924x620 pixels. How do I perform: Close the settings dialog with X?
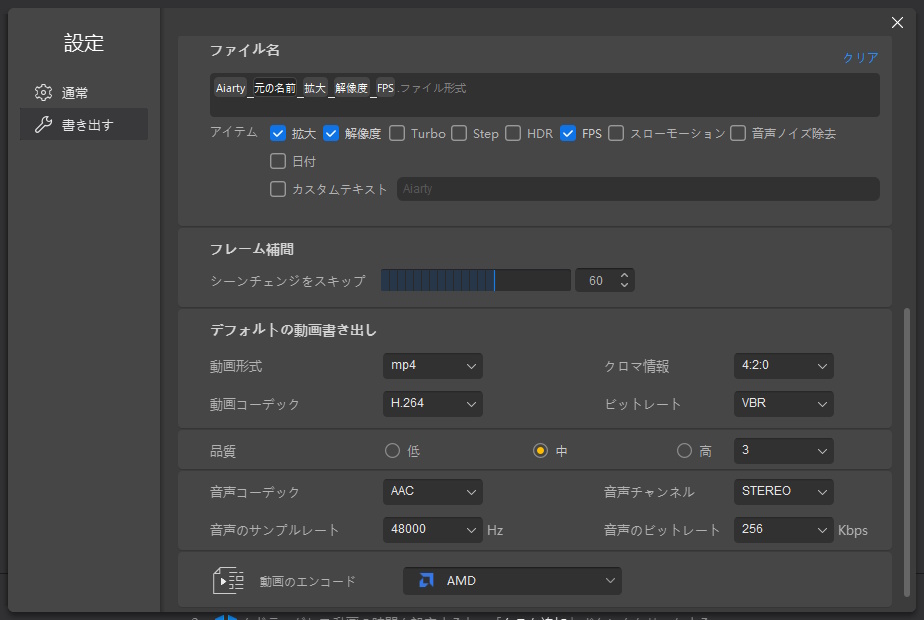[897, 22]
